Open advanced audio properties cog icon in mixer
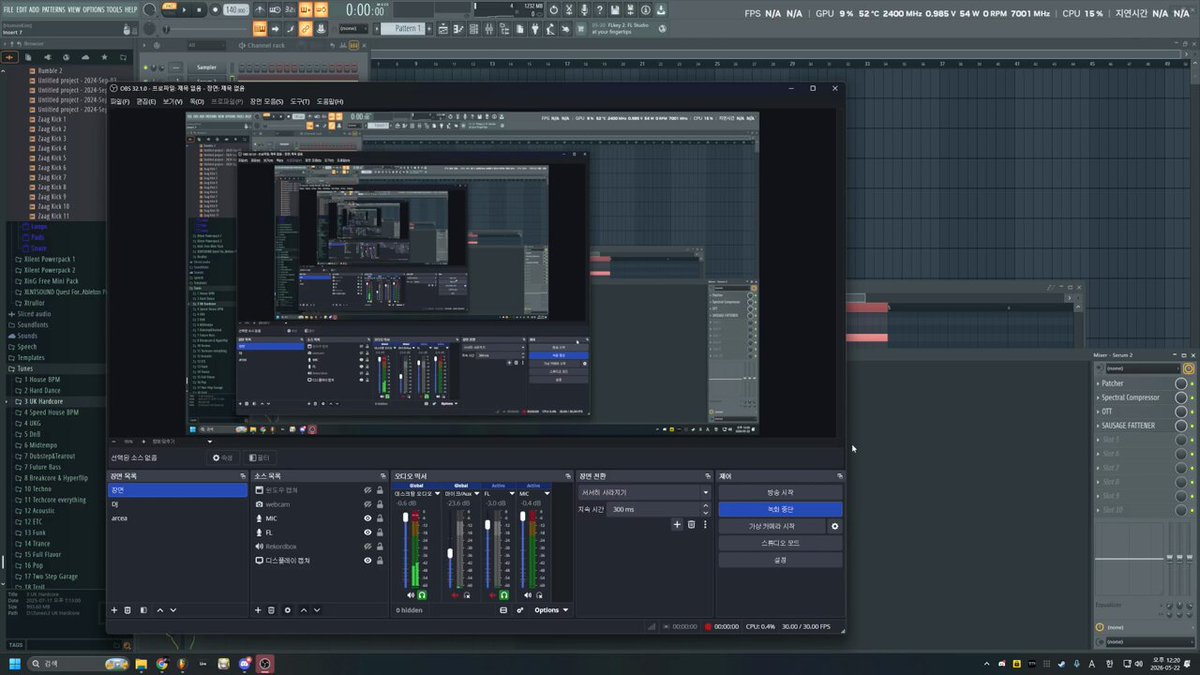The height and width of the screenshot is (675, 1200). [520, 610]
